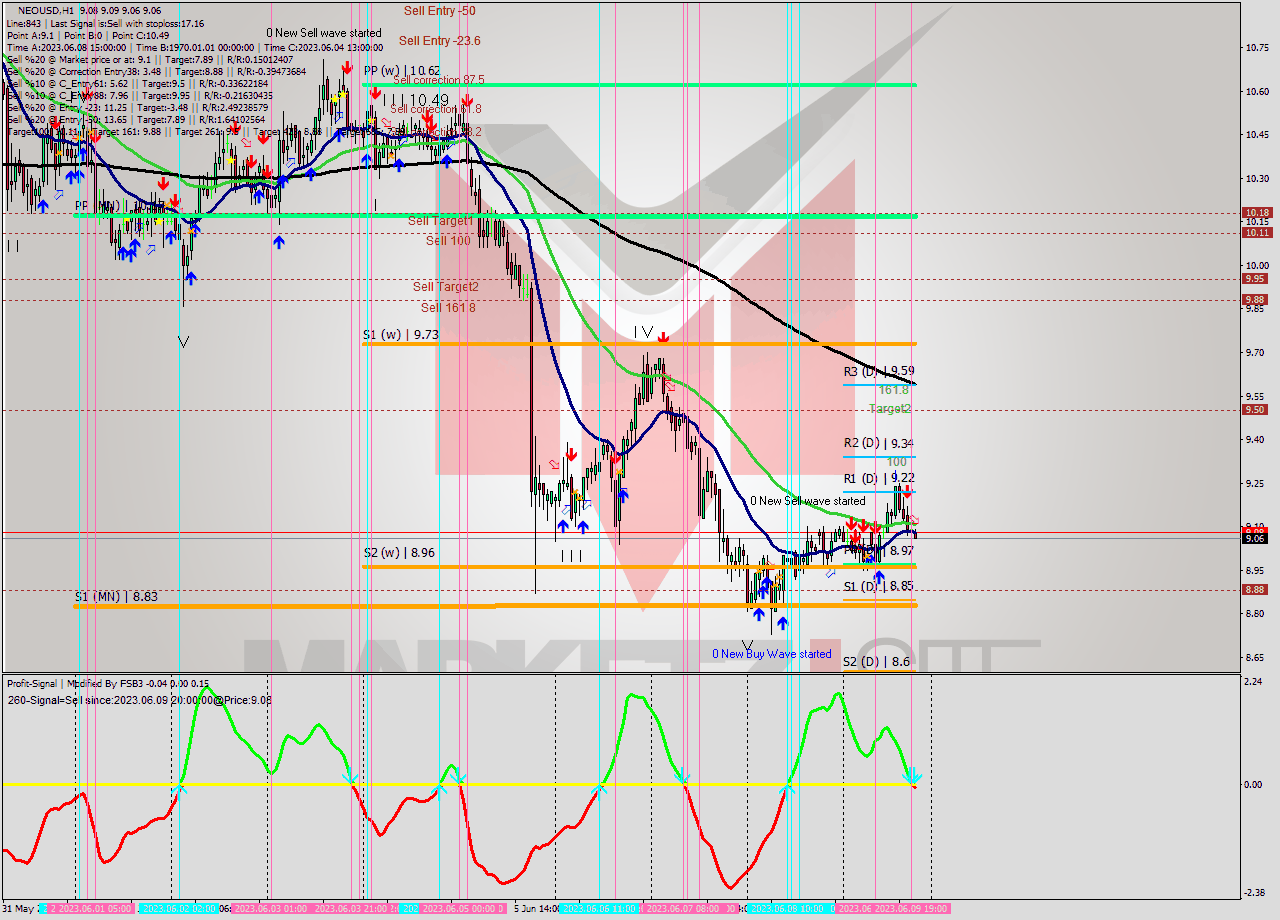Viewport: 1280px width, 920px height.
Task: Select the 'R3 (D) | 9.59' resistance label
Action: [879, 371]
